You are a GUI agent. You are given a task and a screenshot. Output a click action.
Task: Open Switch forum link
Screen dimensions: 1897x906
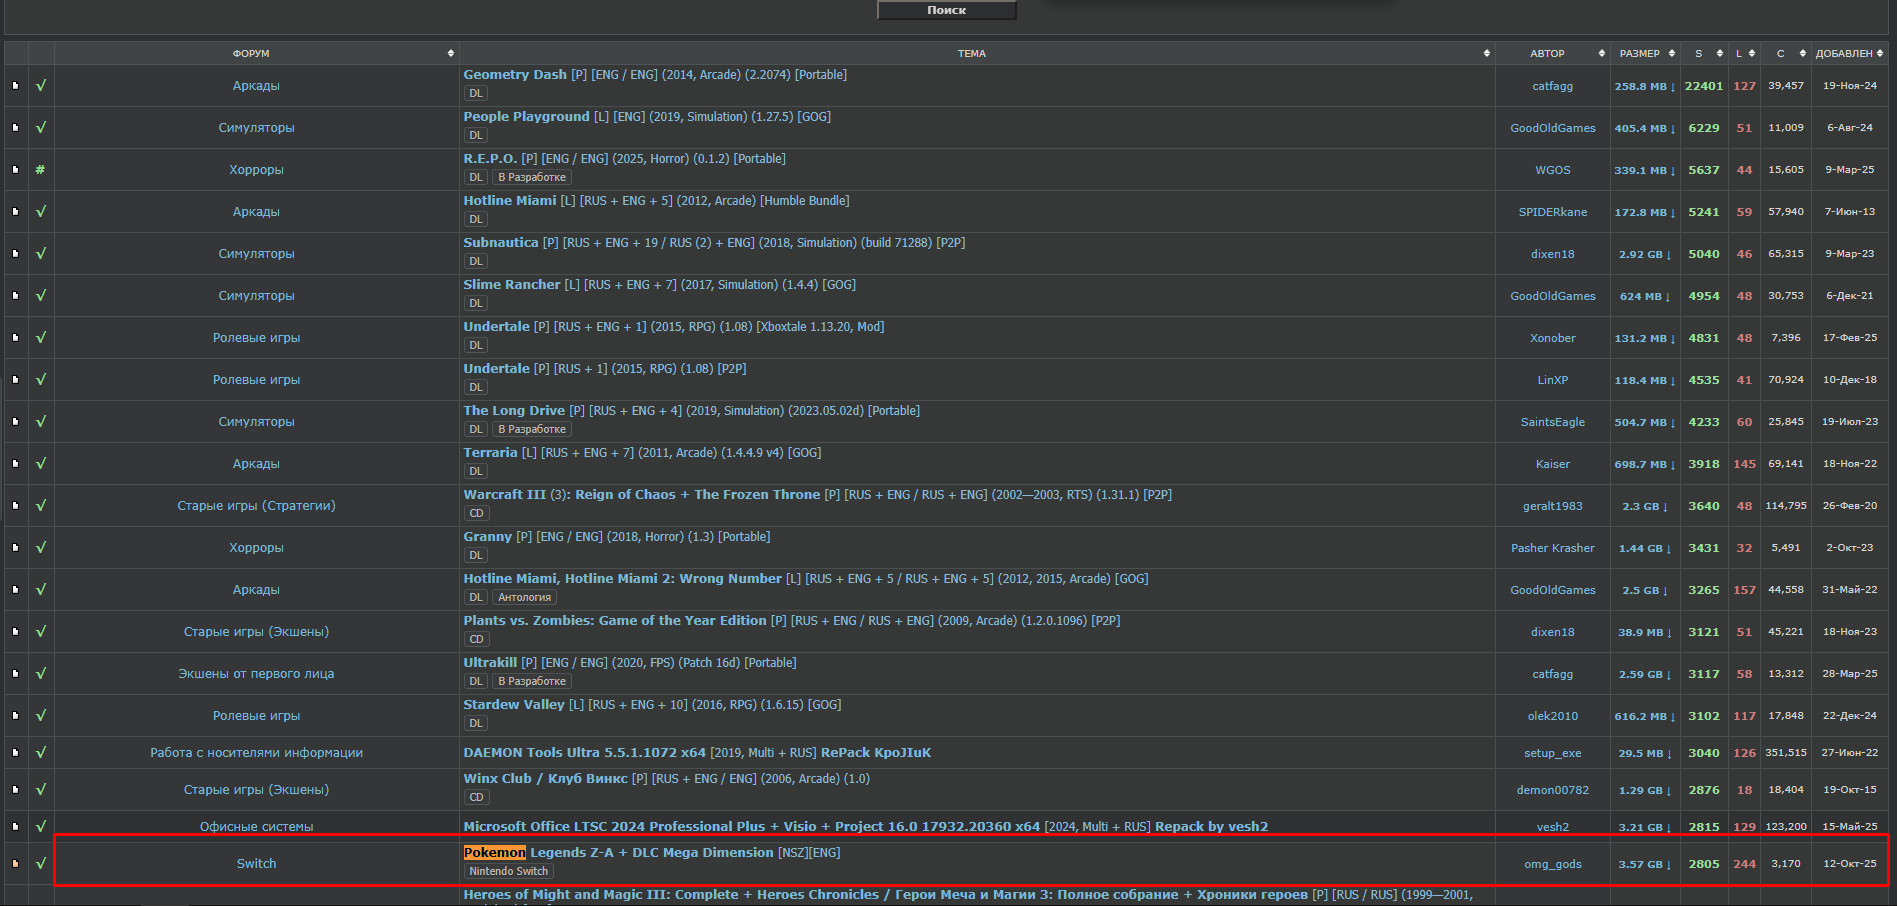(x=256, y=864)
